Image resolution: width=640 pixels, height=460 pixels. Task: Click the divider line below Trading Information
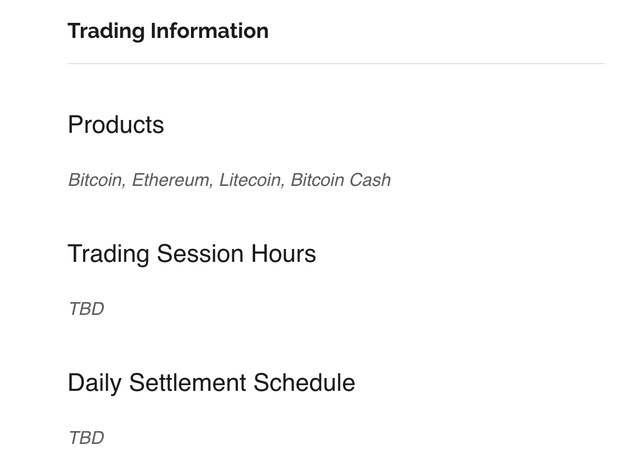click(336, 64)
